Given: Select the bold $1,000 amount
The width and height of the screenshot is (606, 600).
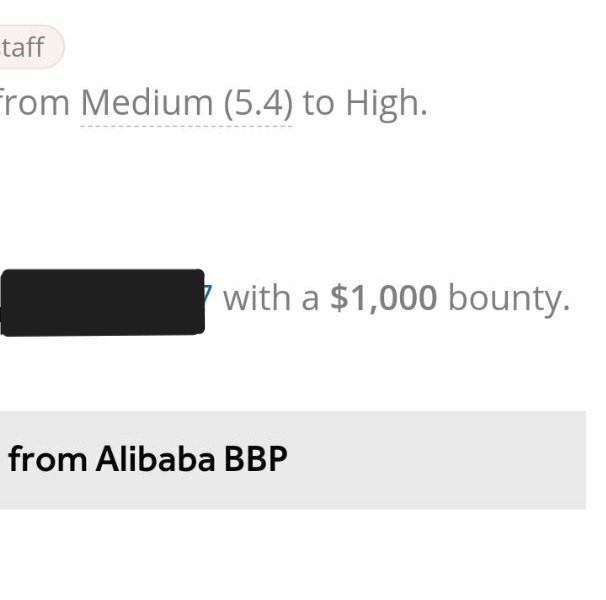Looking at the screenshot, I should (x=383, y=298).
